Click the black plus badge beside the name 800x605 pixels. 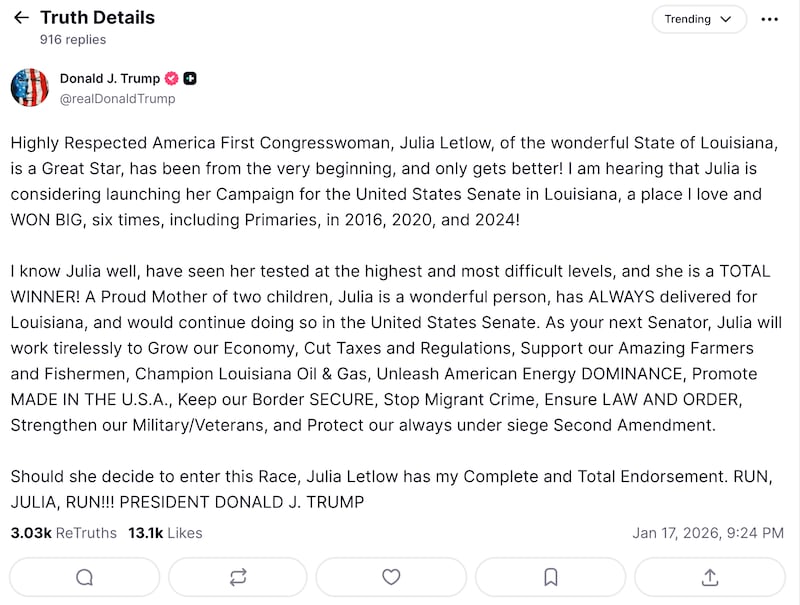tap(190, 78)
